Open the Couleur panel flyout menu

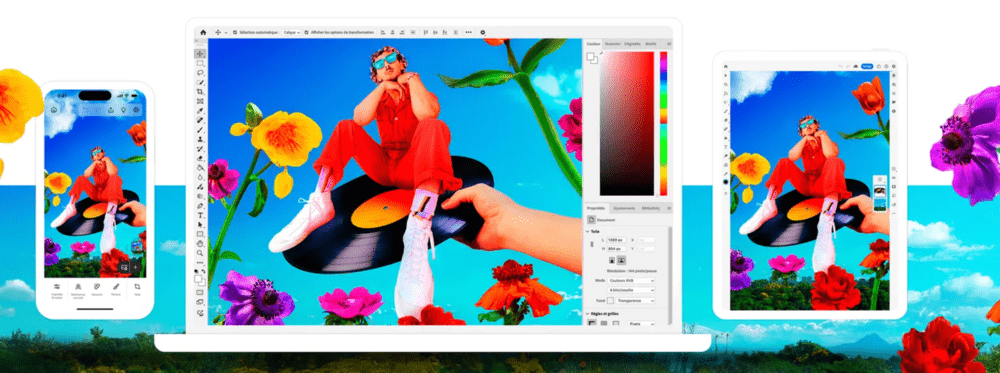coord(669,44)
